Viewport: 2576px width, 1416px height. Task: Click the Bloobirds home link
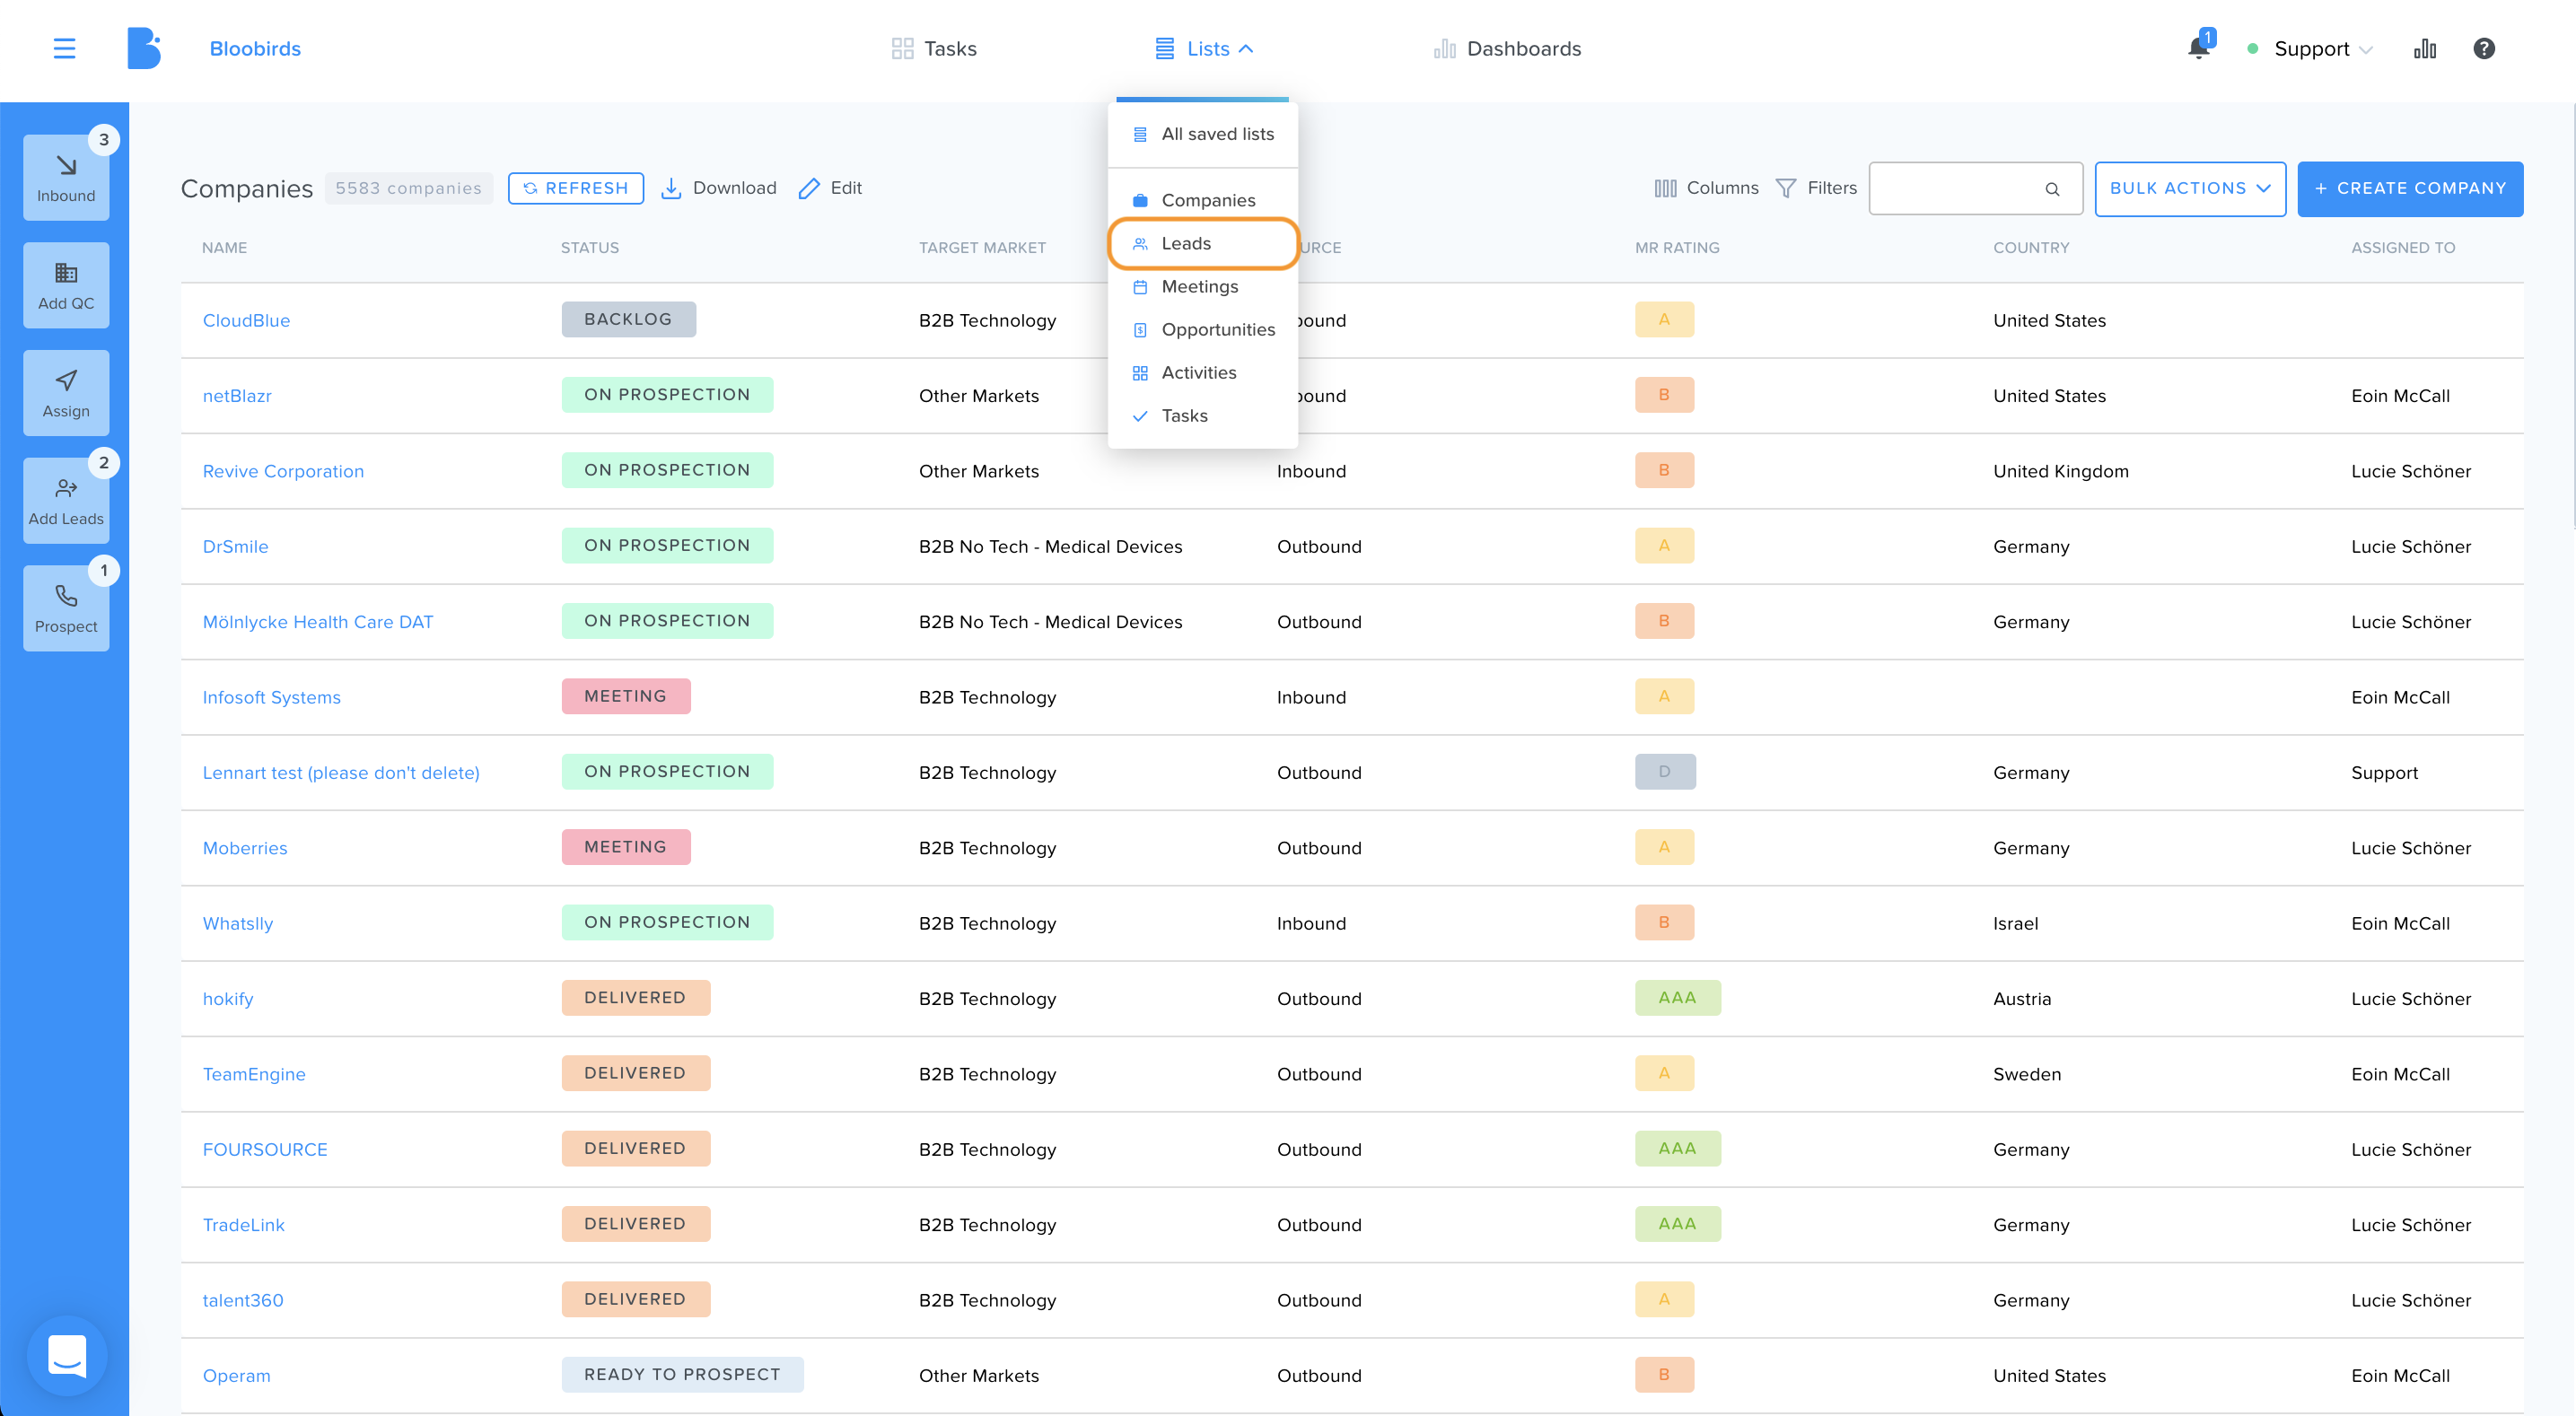[255, 48]
